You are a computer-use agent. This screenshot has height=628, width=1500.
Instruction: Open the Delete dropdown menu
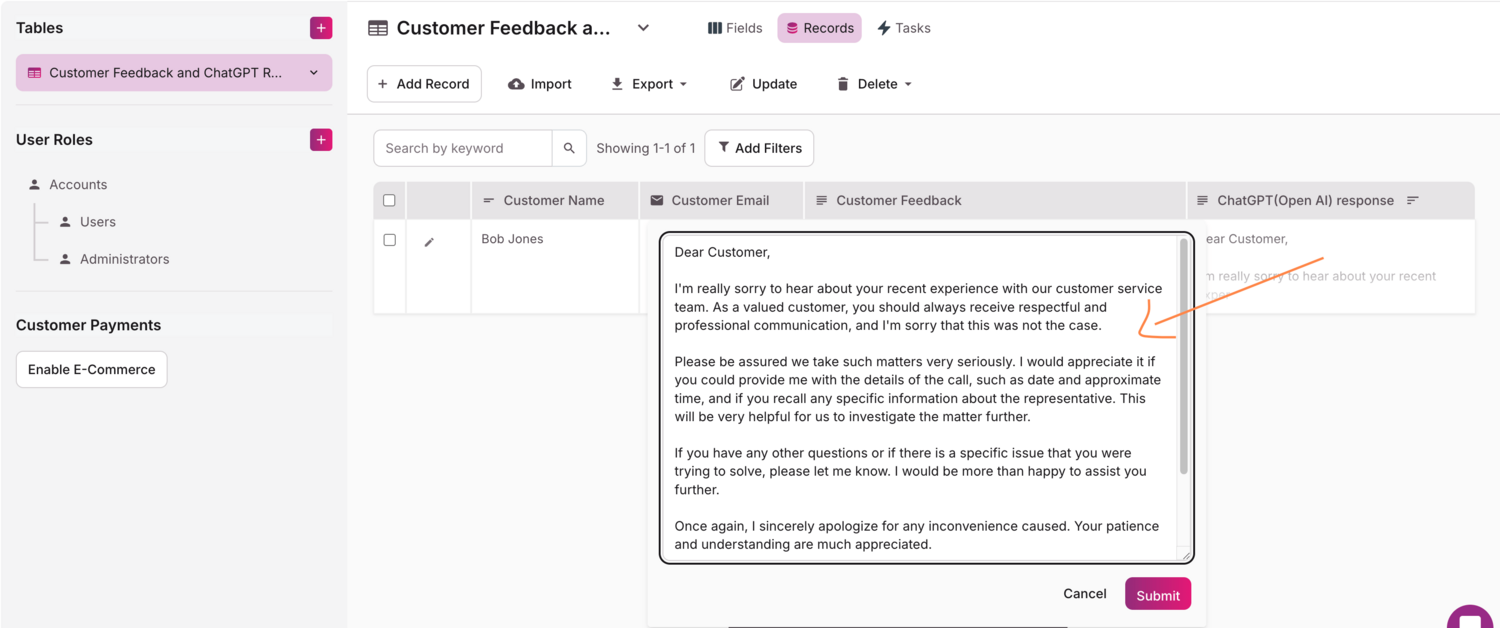pyautogui.click(x=874, y=84)
